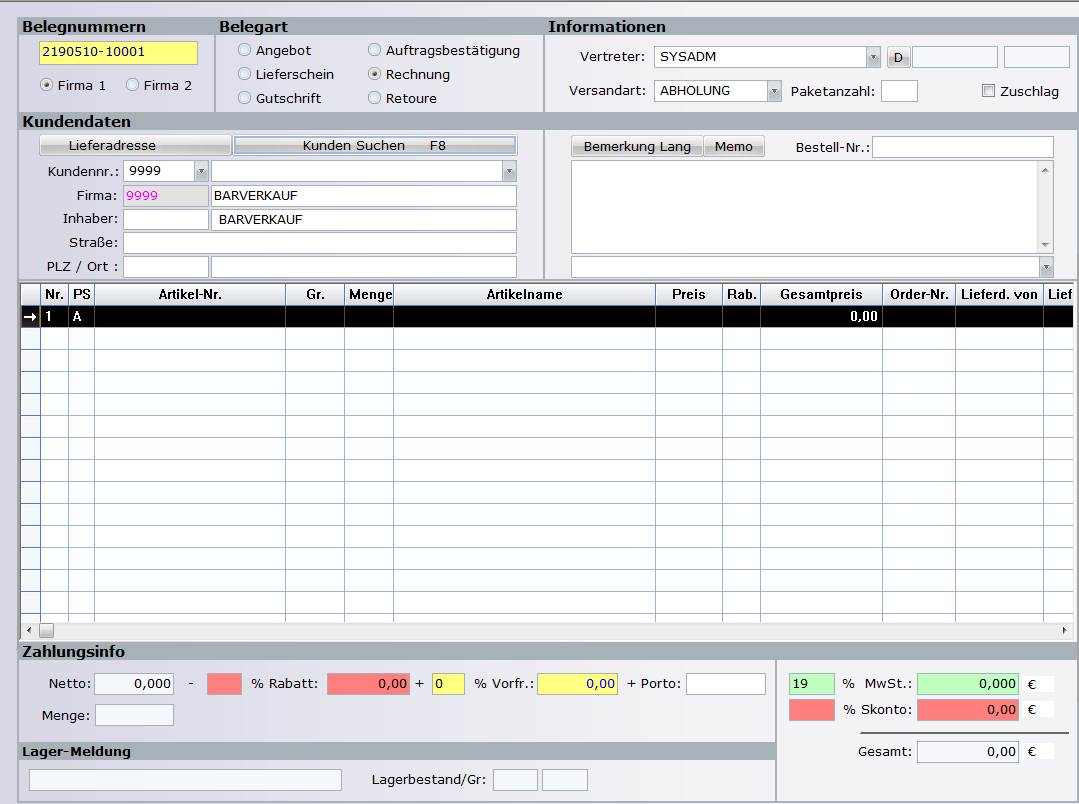Switch to Firma 2

pos(133,85)
